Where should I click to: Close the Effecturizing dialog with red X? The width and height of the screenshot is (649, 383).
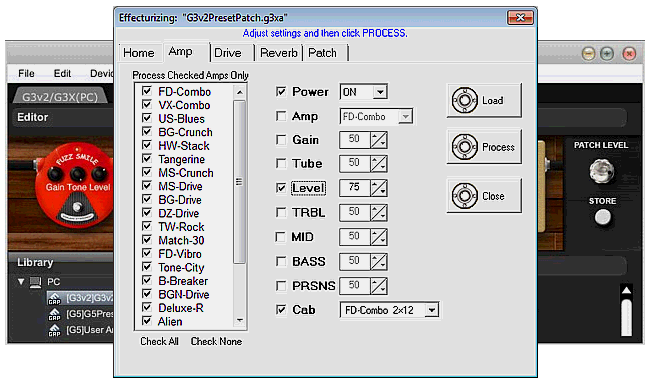pos(520,17)
